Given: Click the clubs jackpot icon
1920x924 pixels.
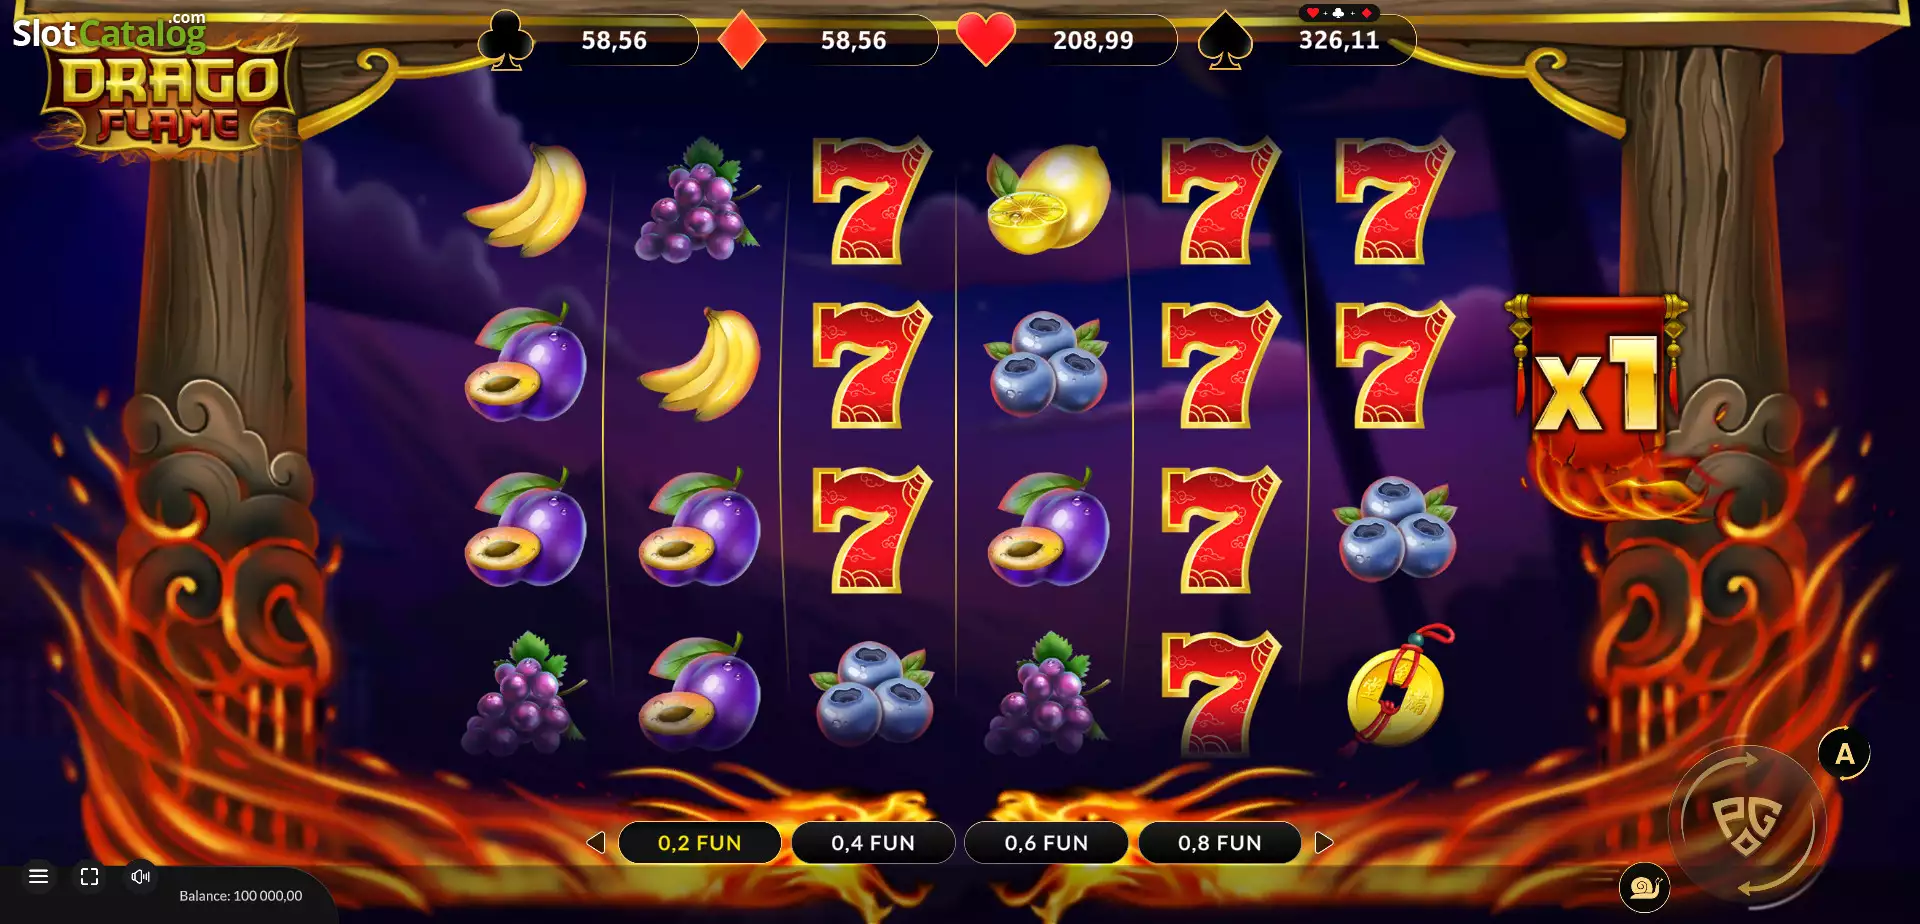Looking at the screenshot, I should 506,40.
